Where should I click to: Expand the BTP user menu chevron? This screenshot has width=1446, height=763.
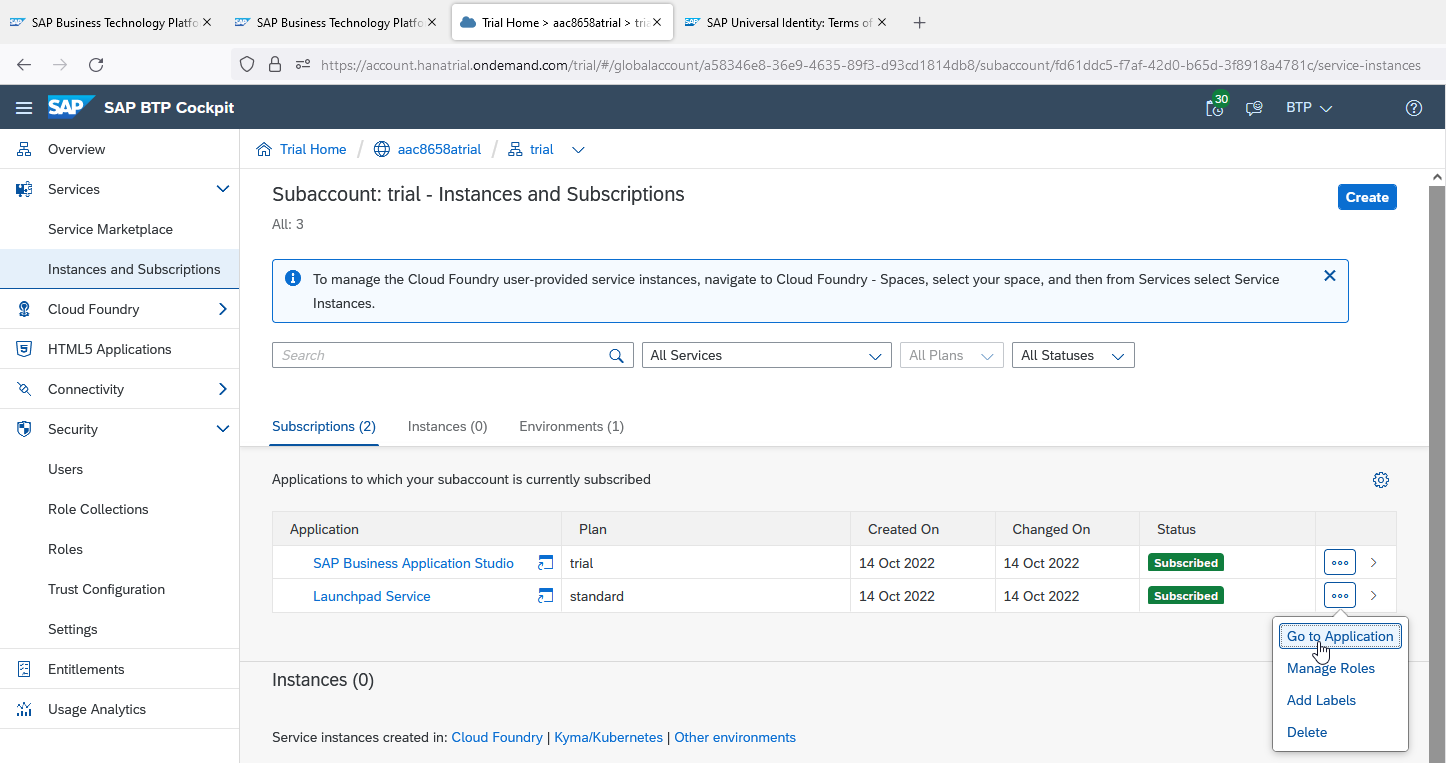[x=1326, y=107]
